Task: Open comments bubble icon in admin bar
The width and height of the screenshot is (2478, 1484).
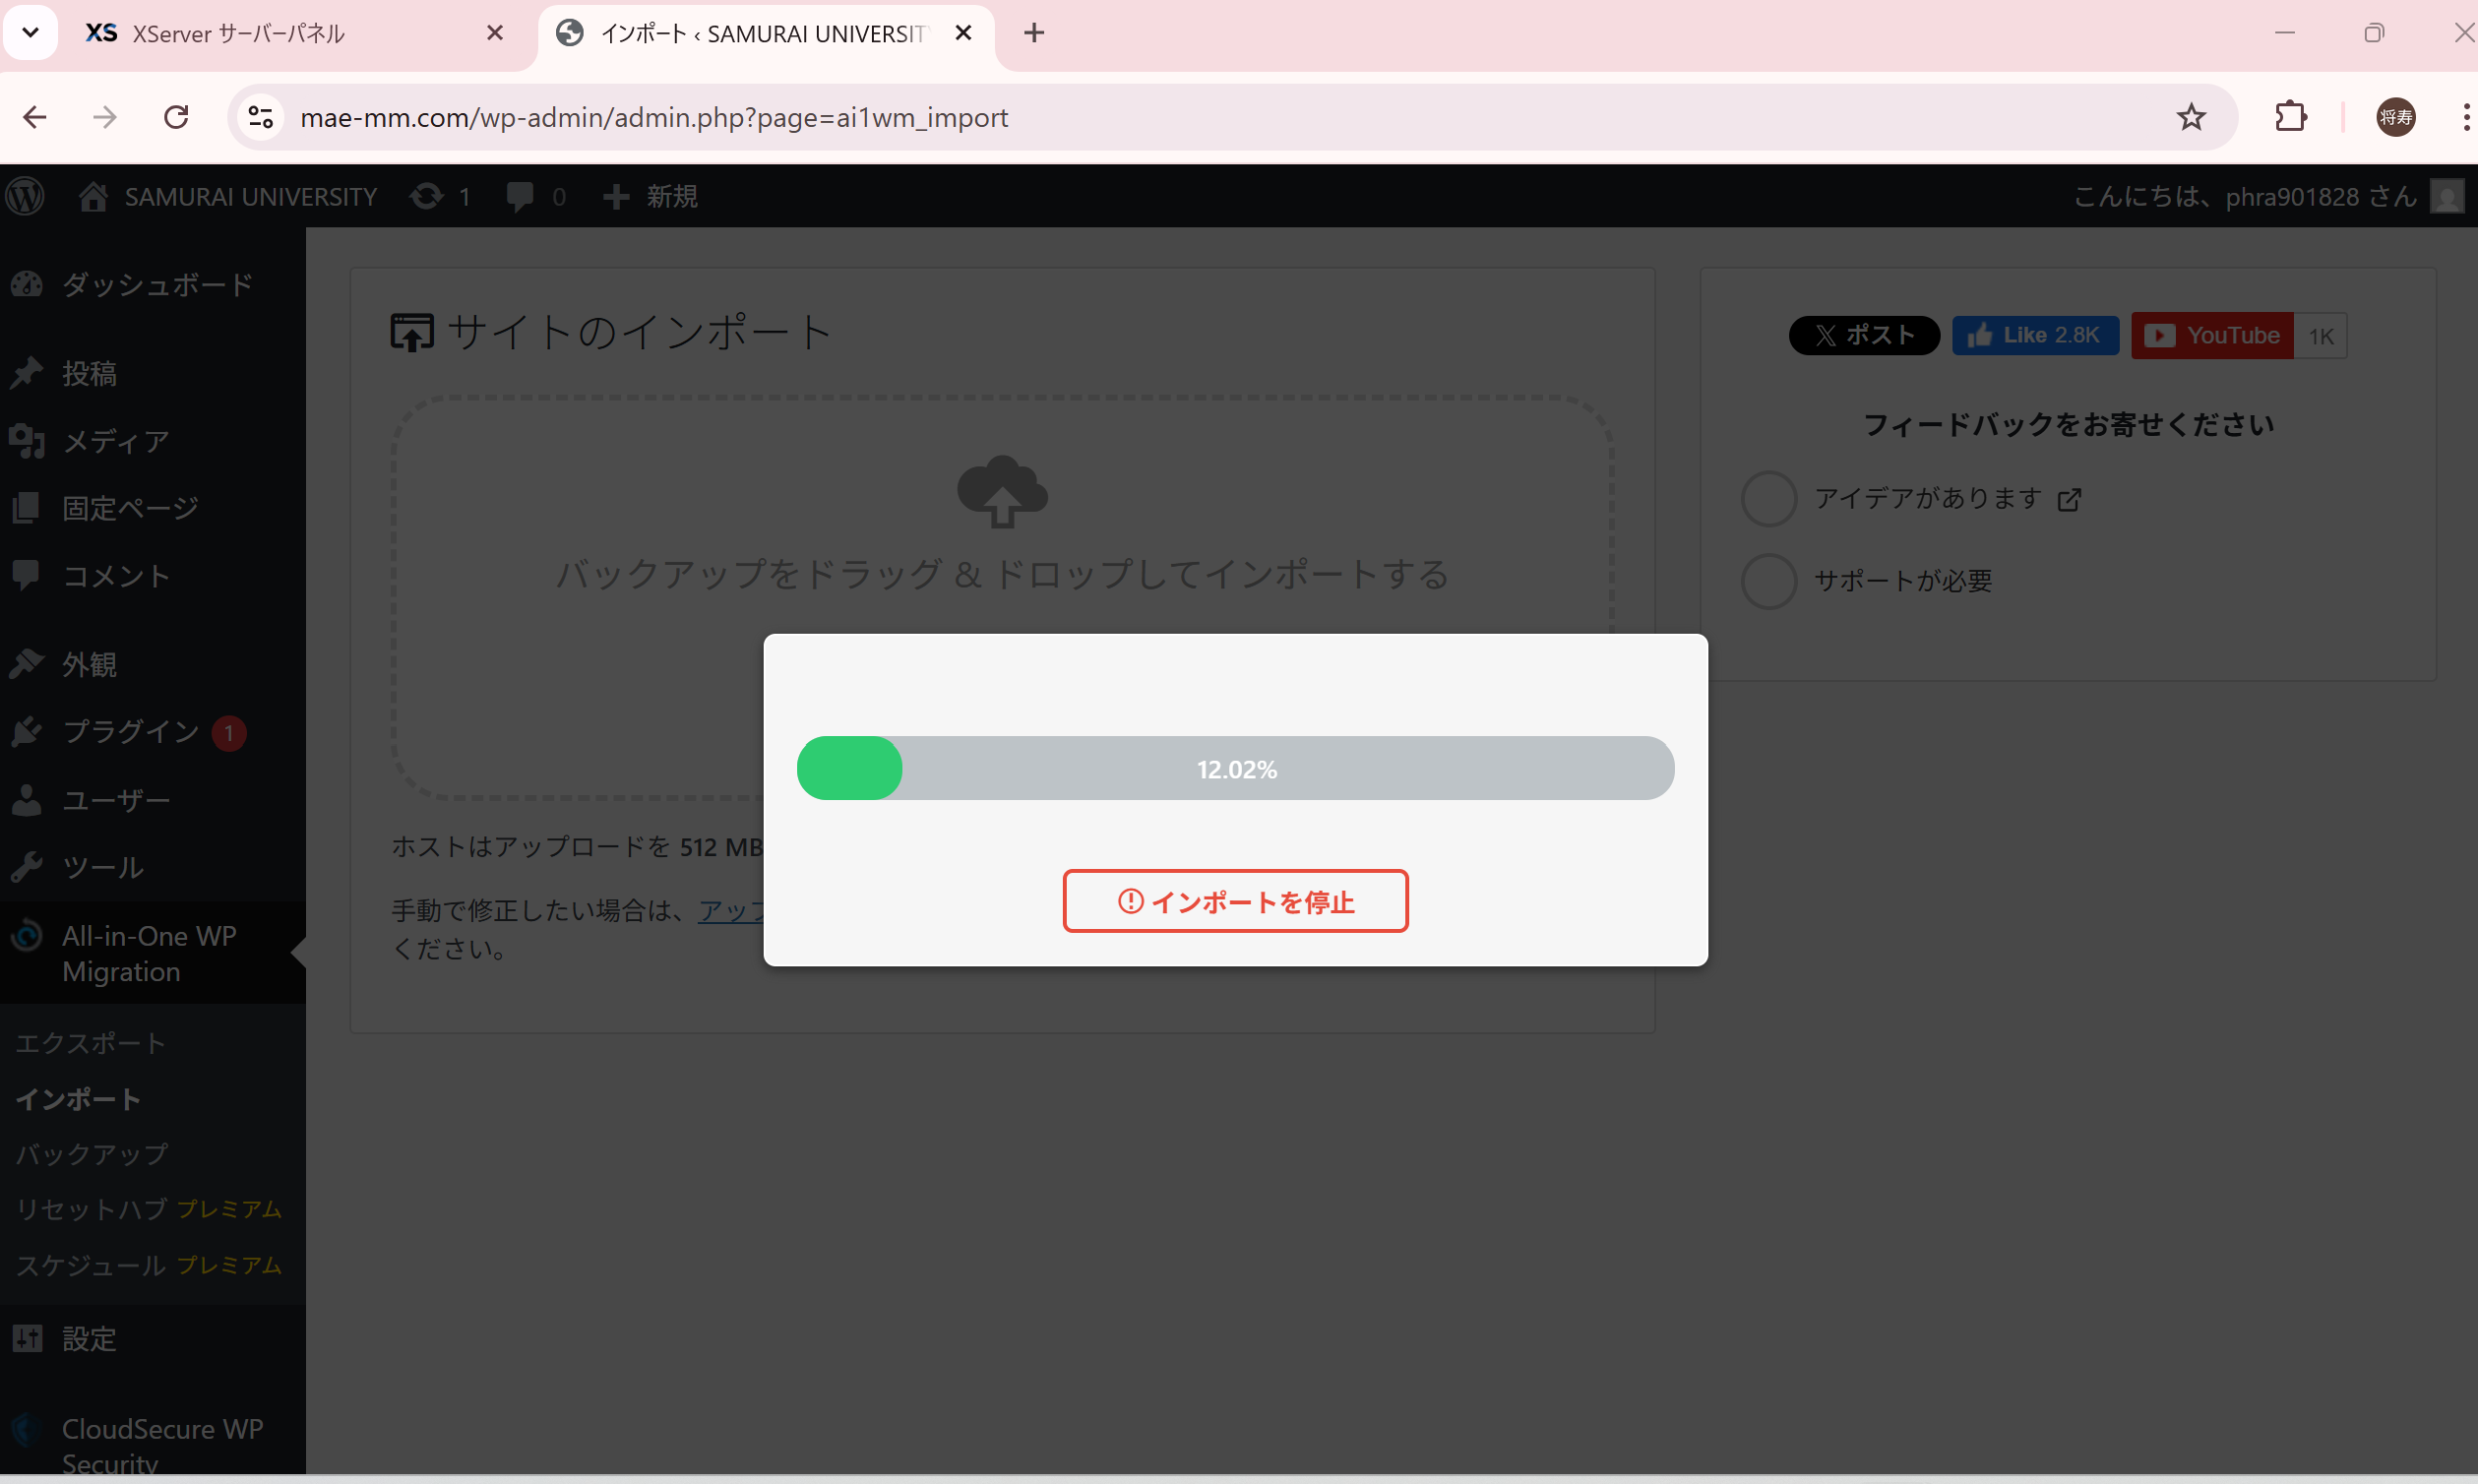Action: (536, 196)
